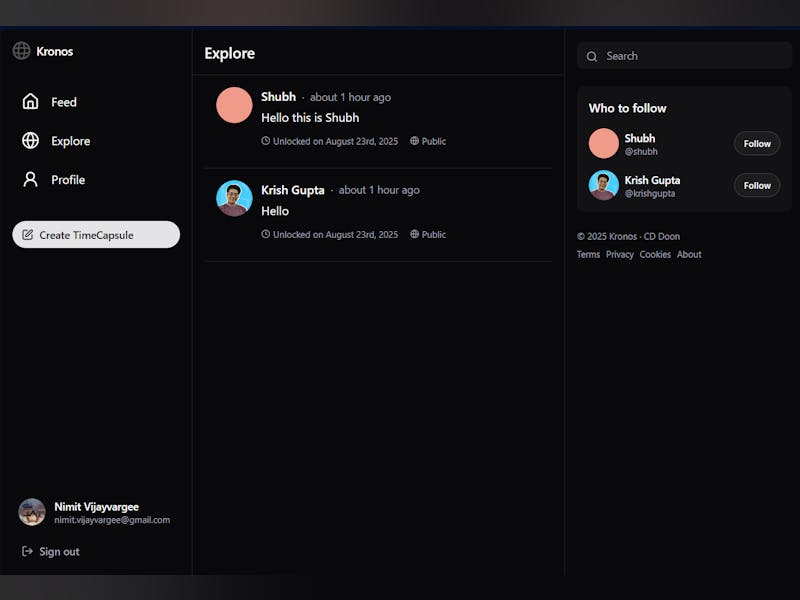Click the Sign out arrow icon

pyautogui.click(x=27, y=551)
